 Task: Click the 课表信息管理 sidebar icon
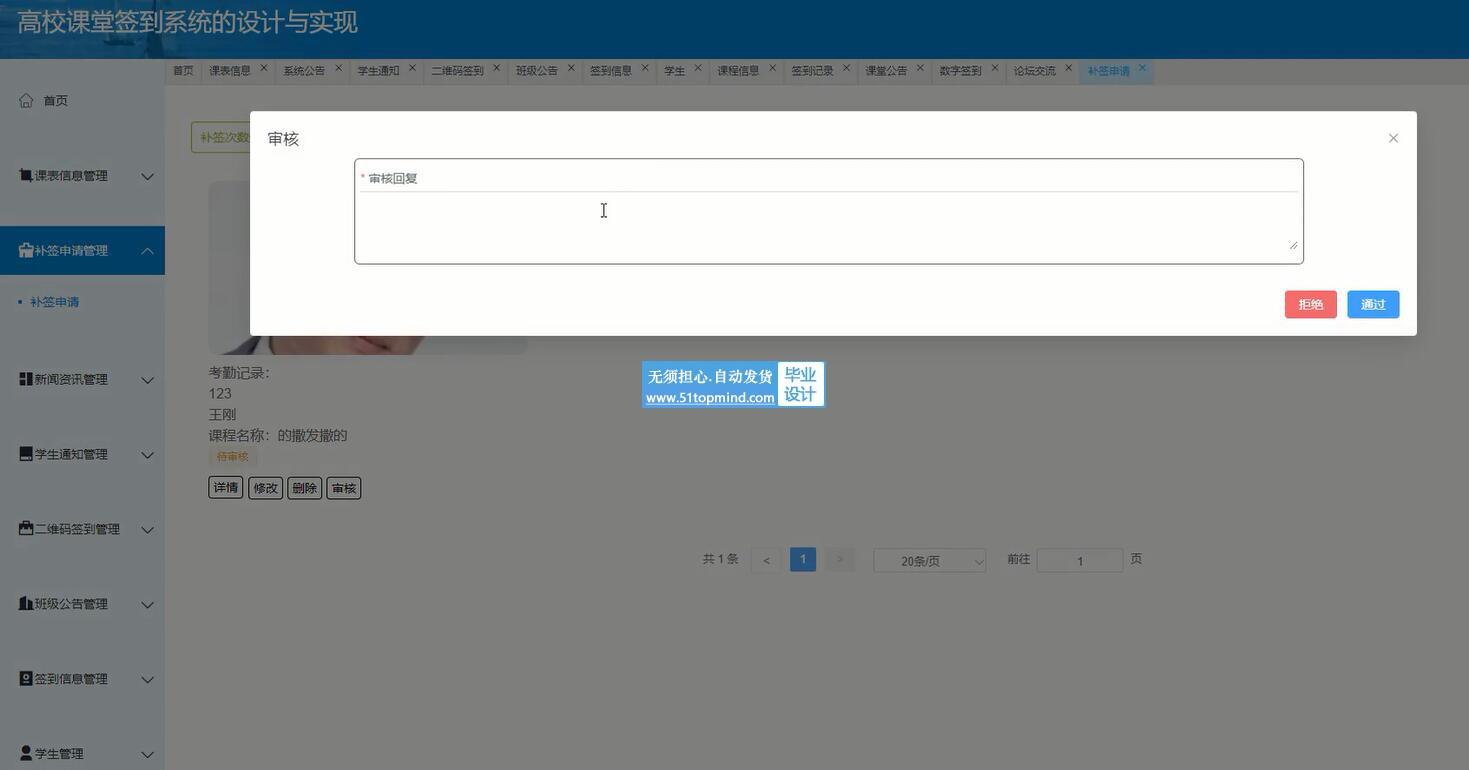point(26,176)
